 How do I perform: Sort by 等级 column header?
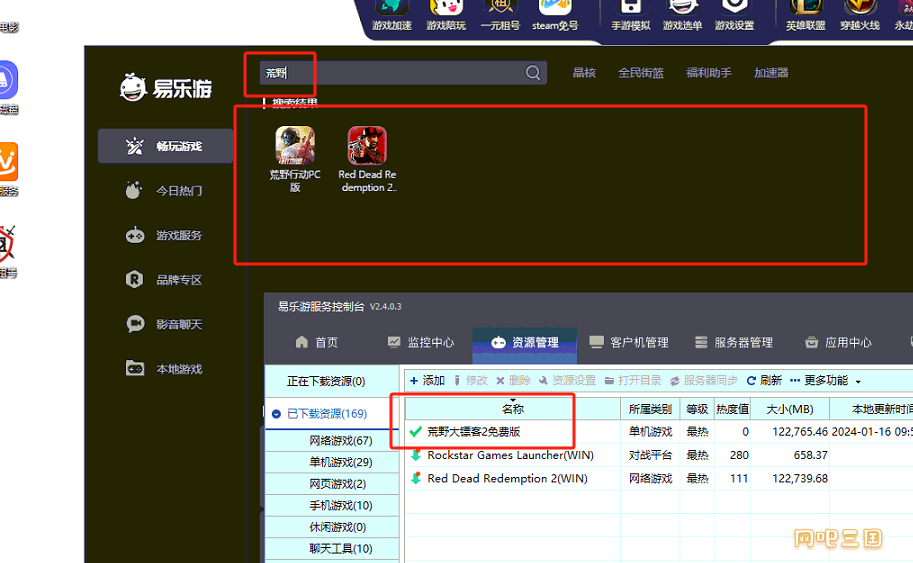pos(698,409)
